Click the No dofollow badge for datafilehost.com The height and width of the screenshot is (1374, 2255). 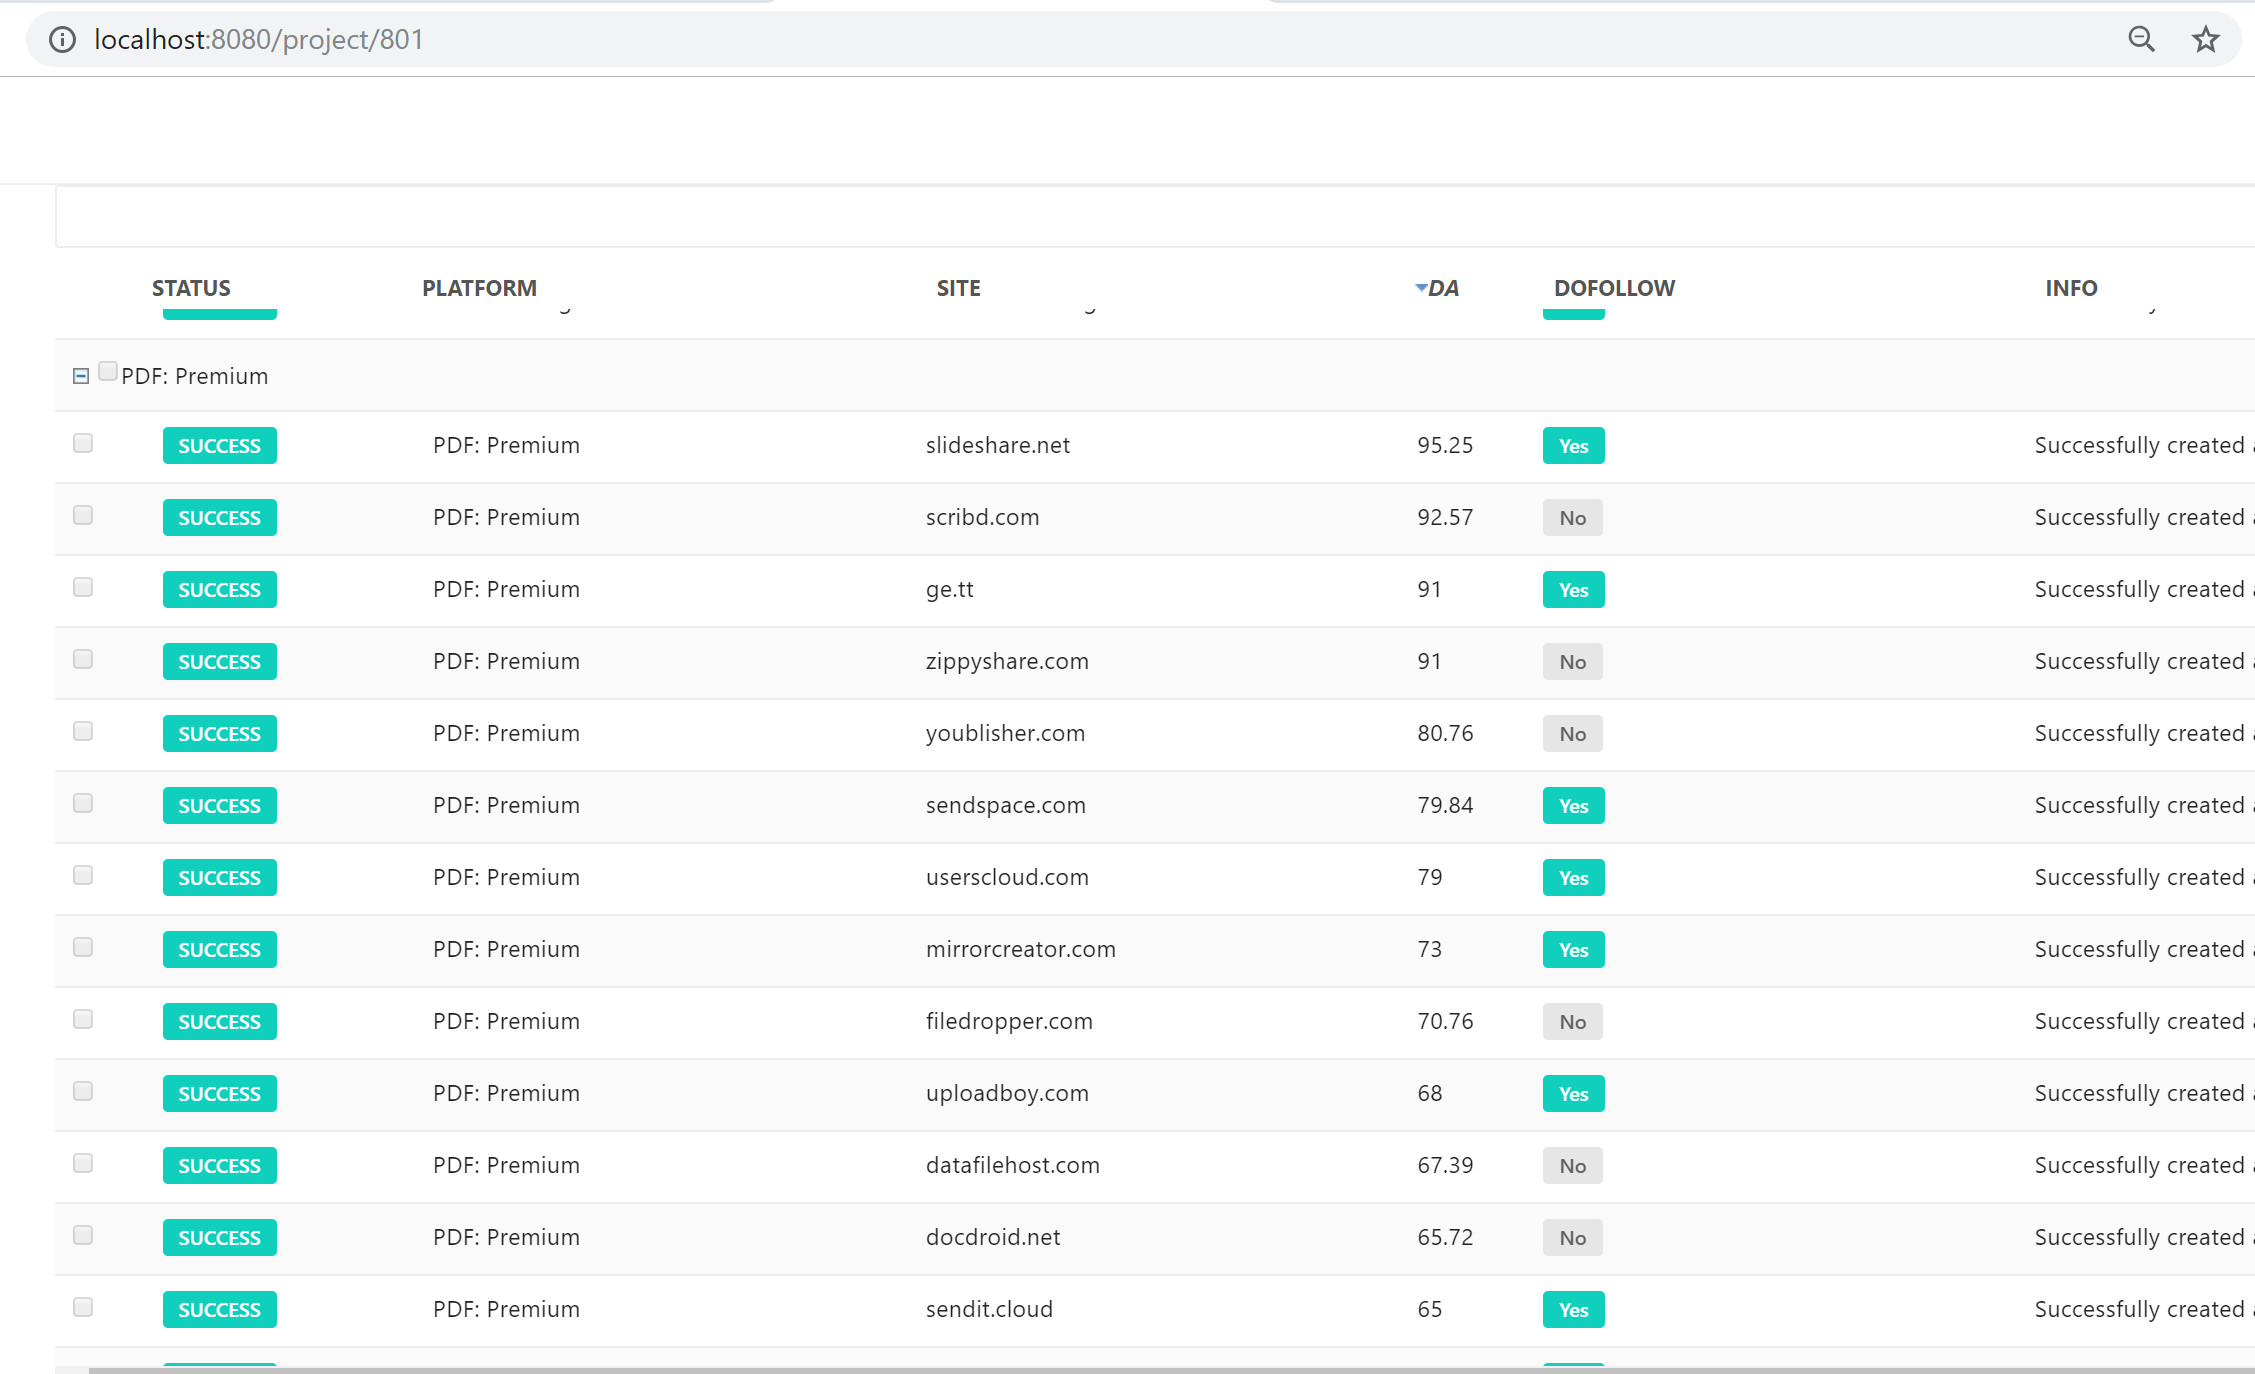click(x=1573, y=1166)
